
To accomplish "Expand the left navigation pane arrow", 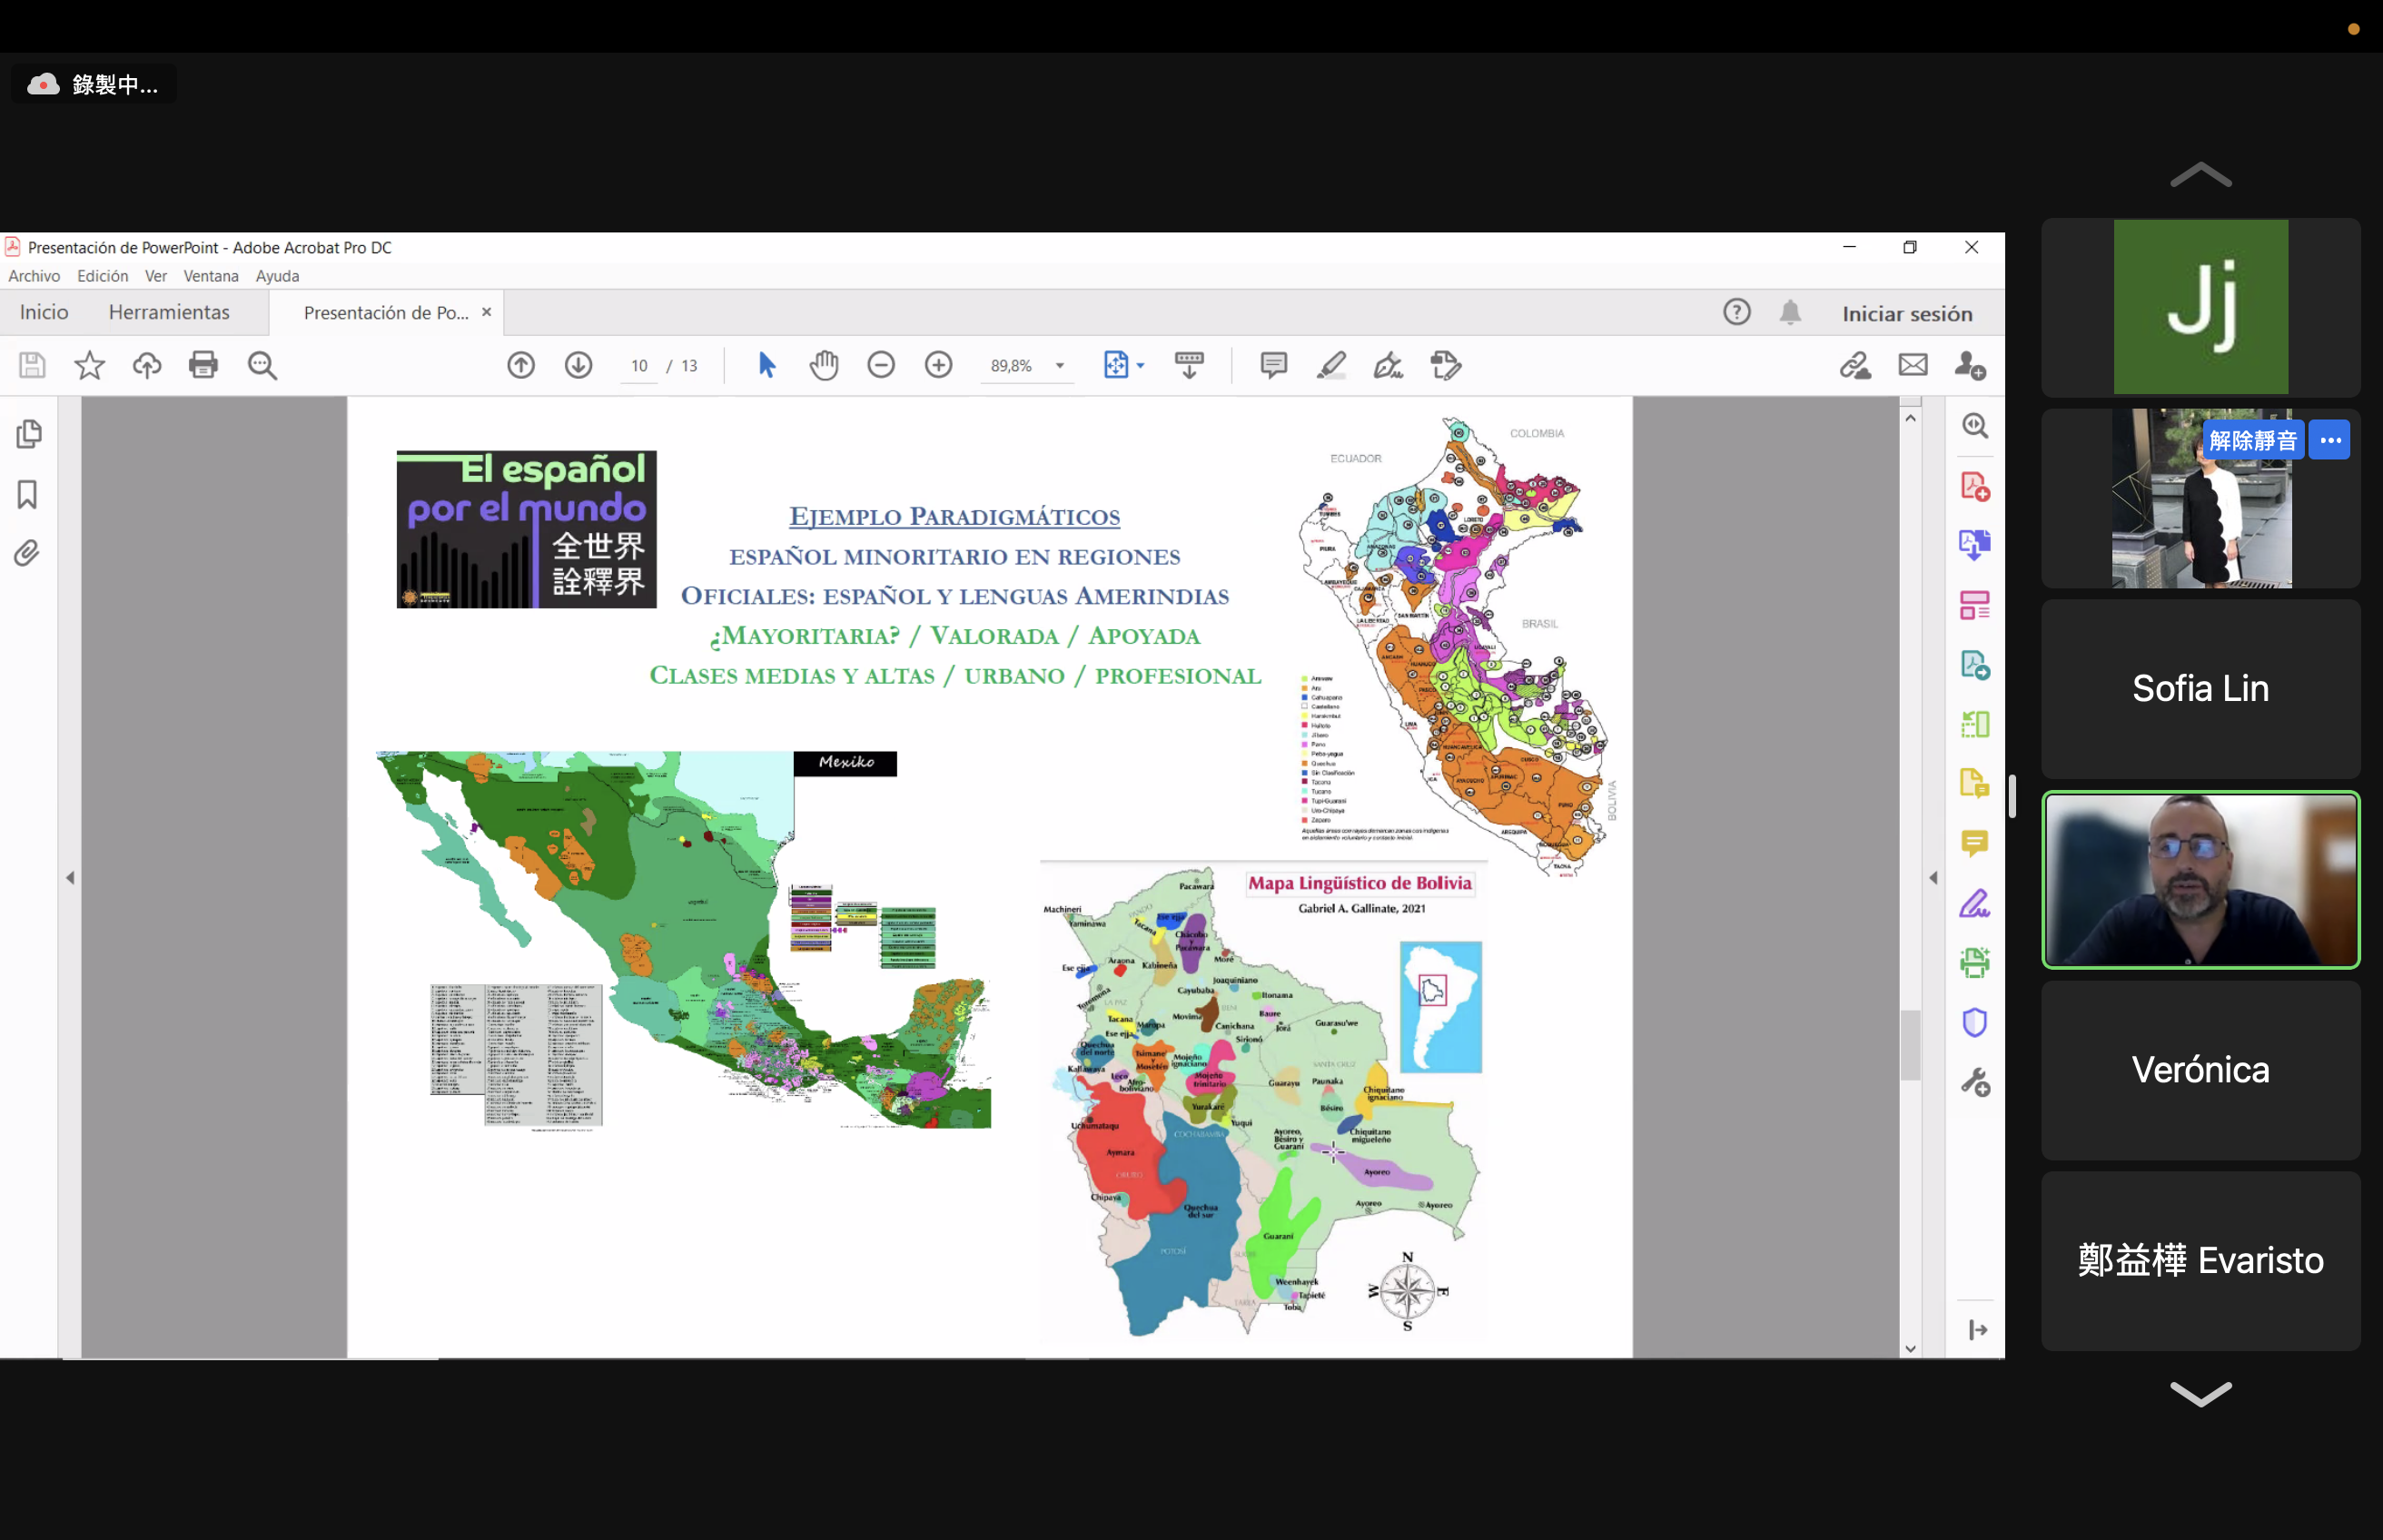I will point(70,878).
